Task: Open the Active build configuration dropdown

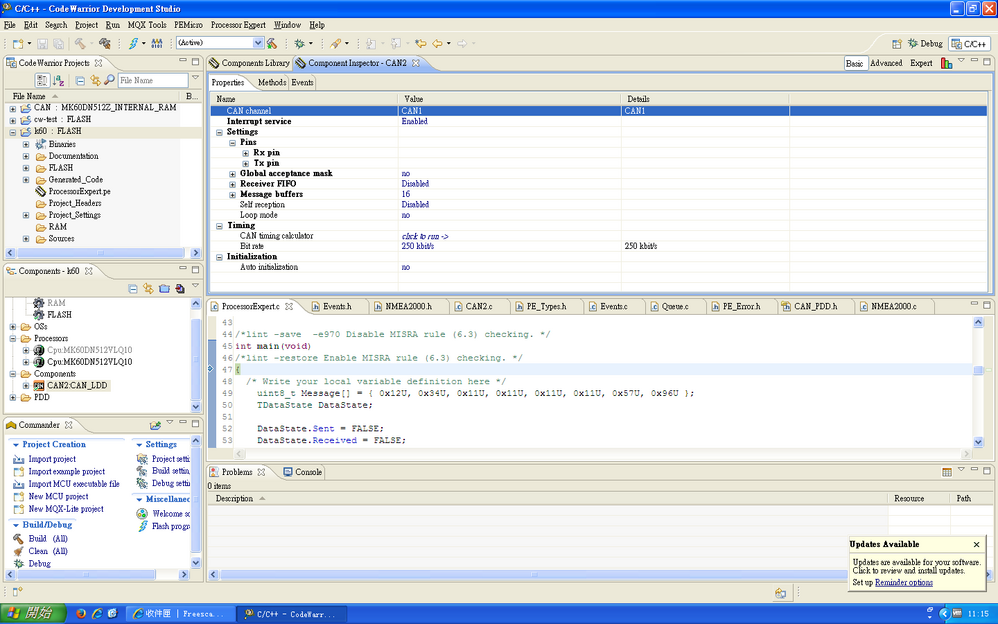Action: click(x=258, y=43)
